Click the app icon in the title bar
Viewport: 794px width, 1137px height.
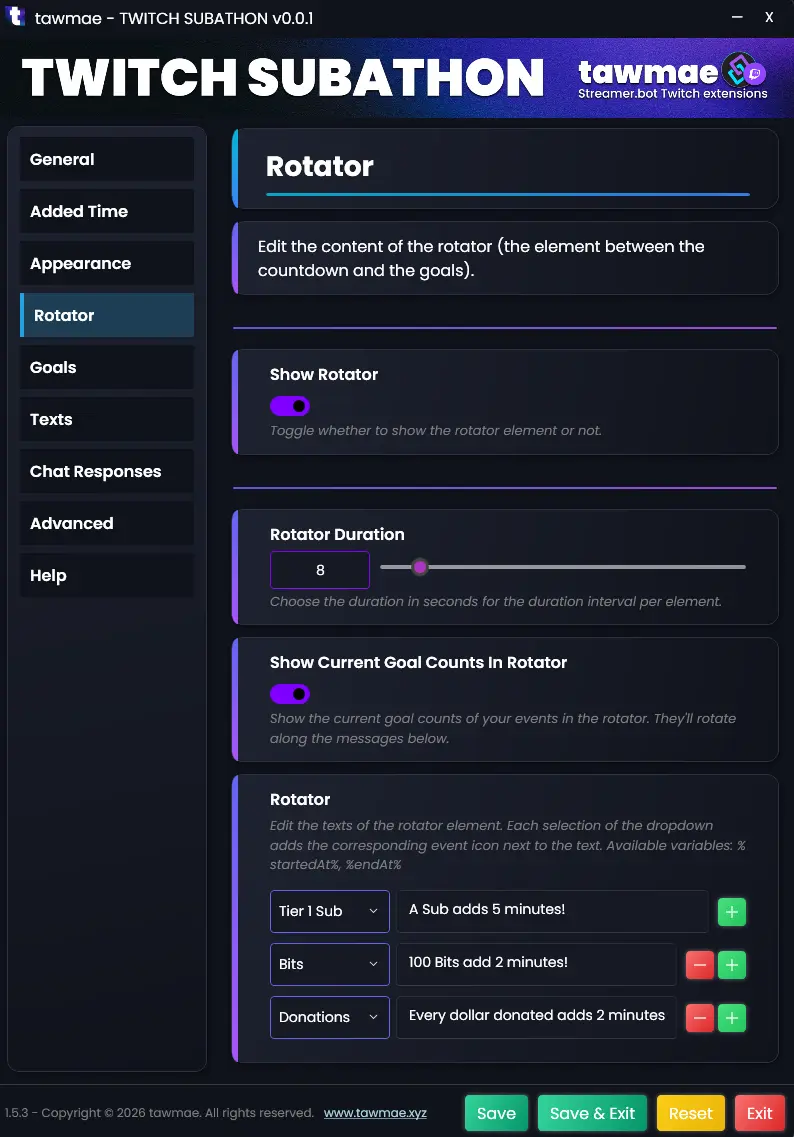(16, 18)
